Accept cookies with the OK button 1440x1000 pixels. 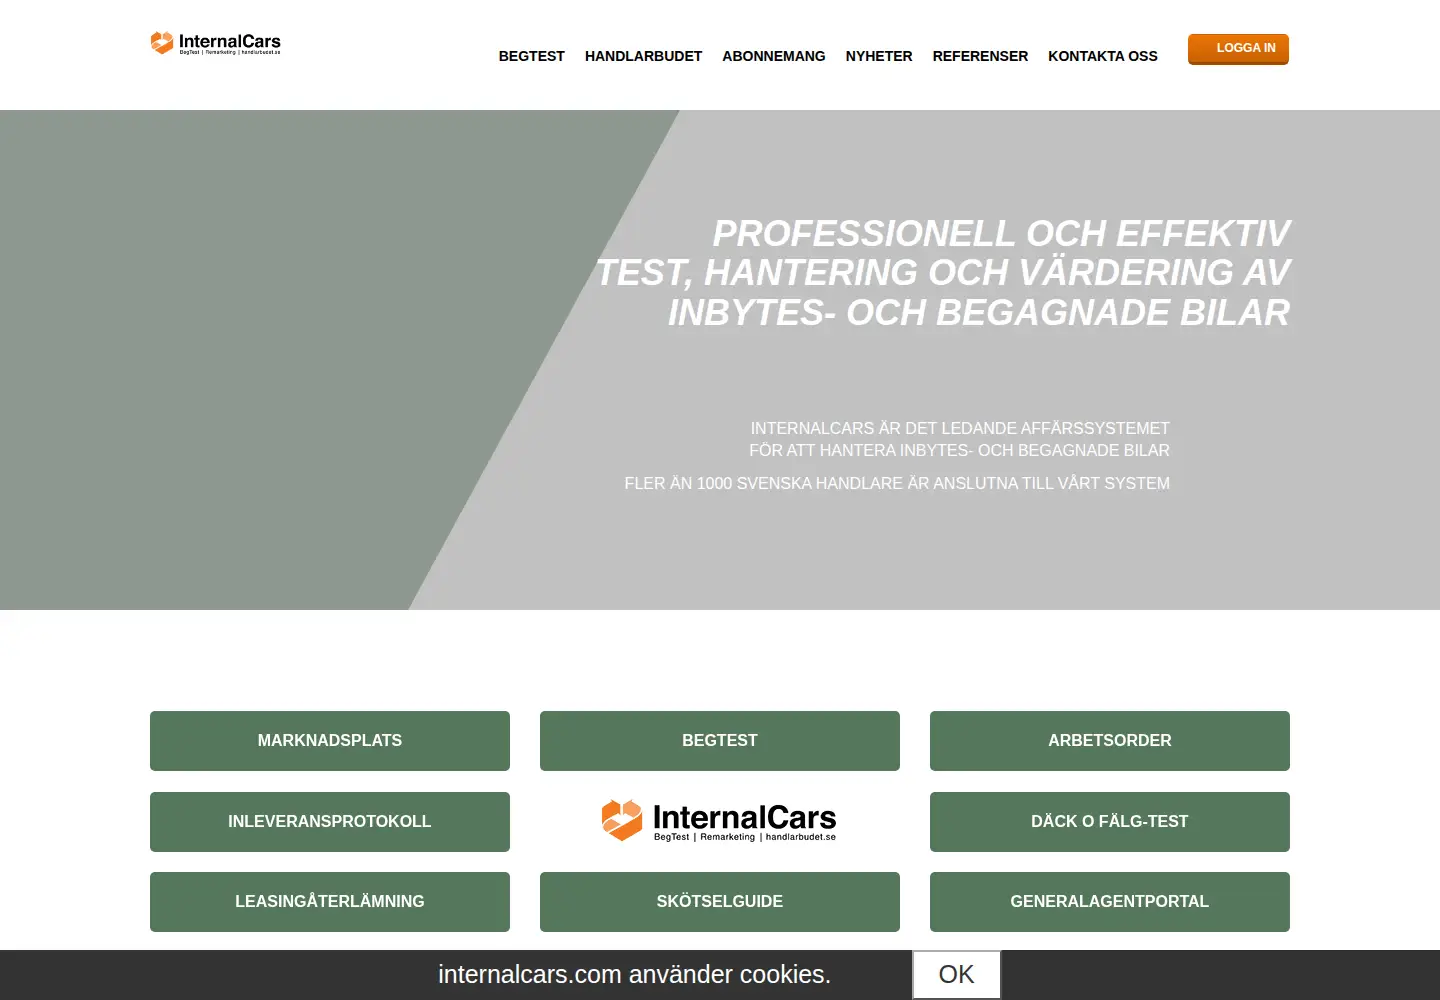pyautogui.click(x=956, y=975)
